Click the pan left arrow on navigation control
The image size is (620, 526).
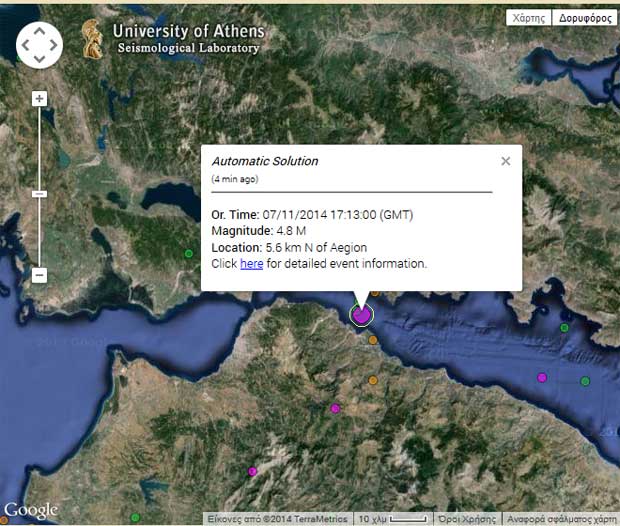click(x=25, y=44)
